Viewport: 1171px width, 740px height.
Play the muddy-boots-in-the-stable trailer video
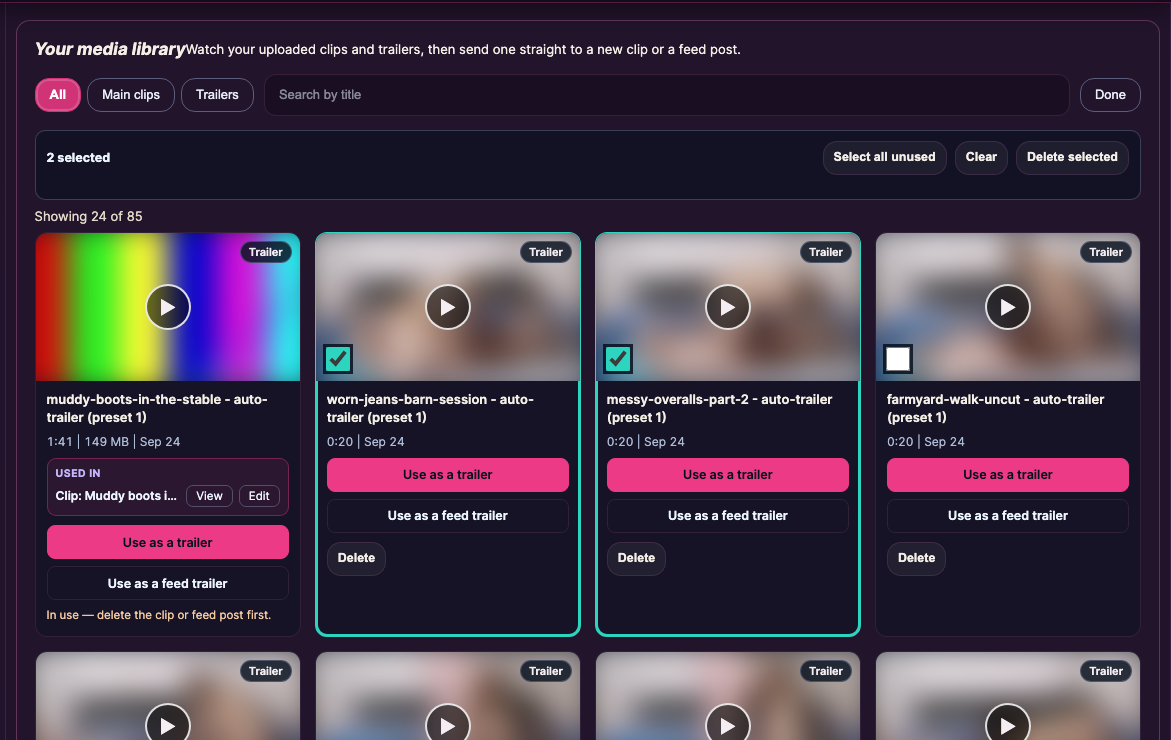[x=168, y=307]
